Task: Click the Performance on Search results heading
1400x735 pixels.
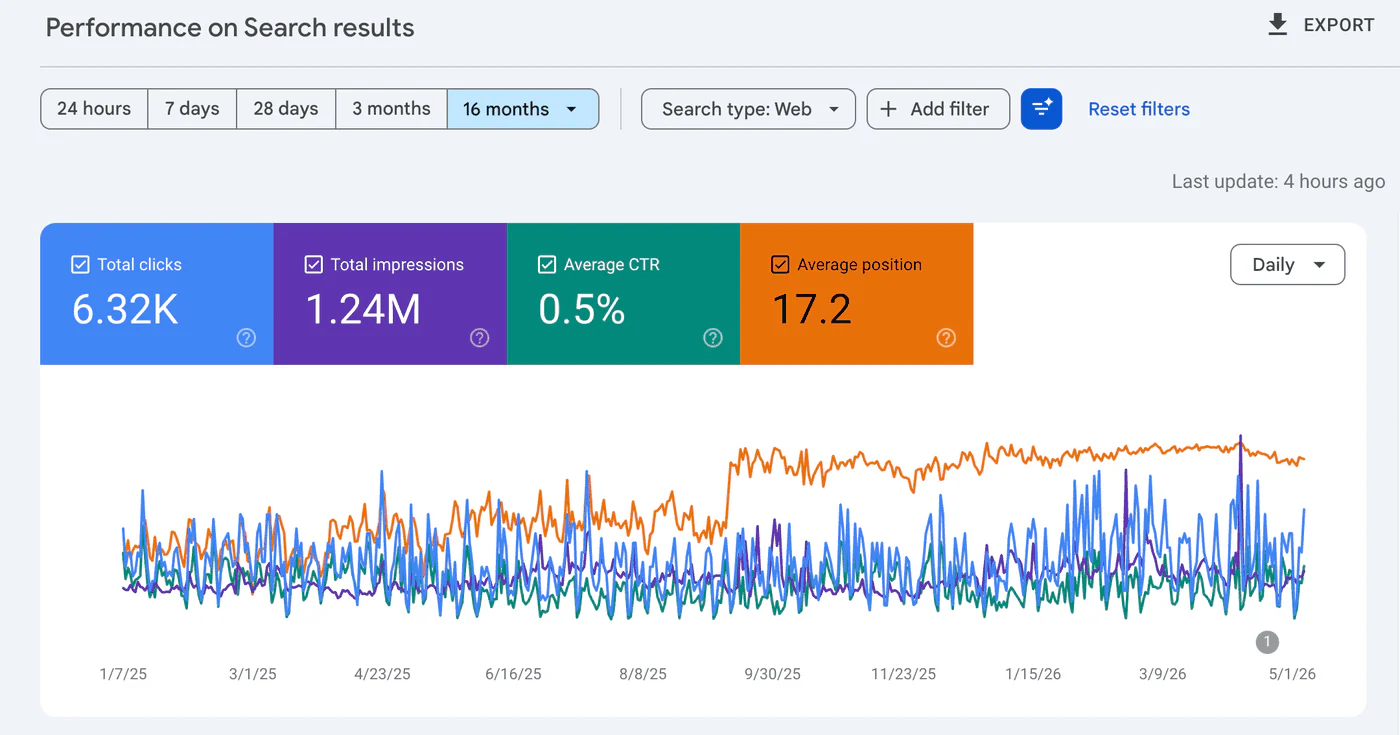Action: click(230, 28)
